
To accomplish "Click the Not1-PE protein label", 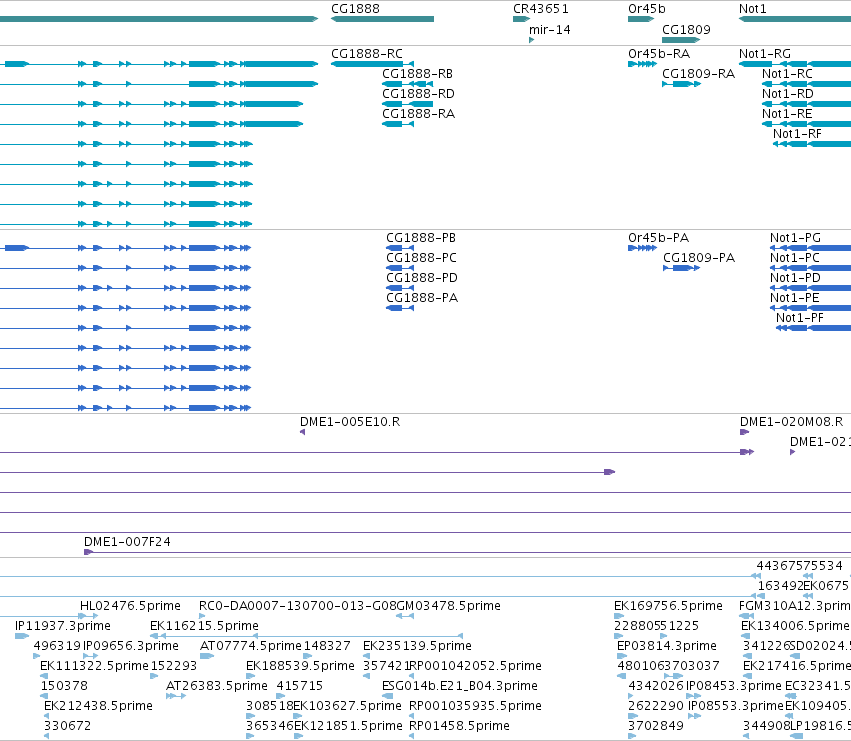I will [x=795, y=298].
